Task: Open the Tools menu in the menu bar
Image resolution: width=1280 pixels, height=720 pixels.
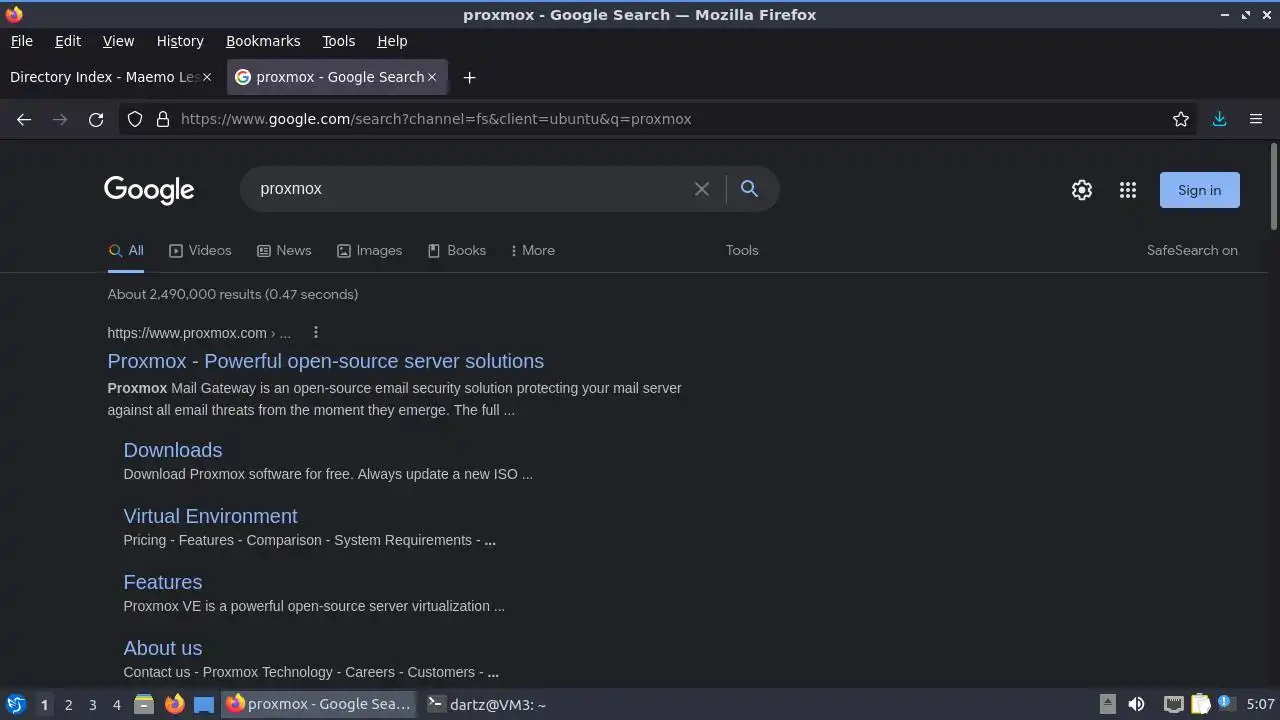Action: pyautogui.click(x=338, y=41)
